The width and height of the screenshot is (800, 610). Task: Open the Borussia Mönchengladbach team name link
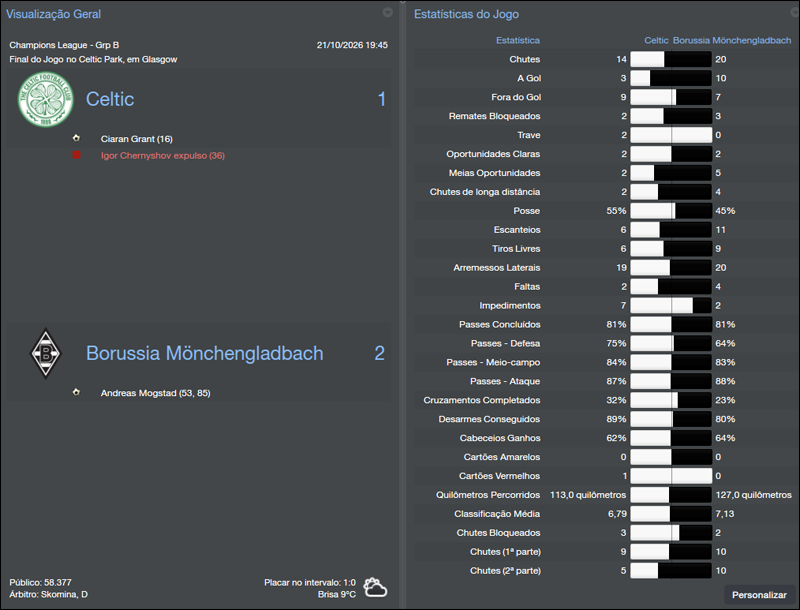click(x=204, y=353)
